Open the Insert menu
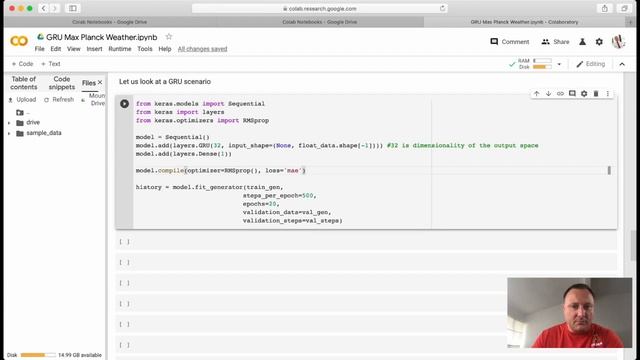This screenshot has width=640, height=360. coord(94,49)
